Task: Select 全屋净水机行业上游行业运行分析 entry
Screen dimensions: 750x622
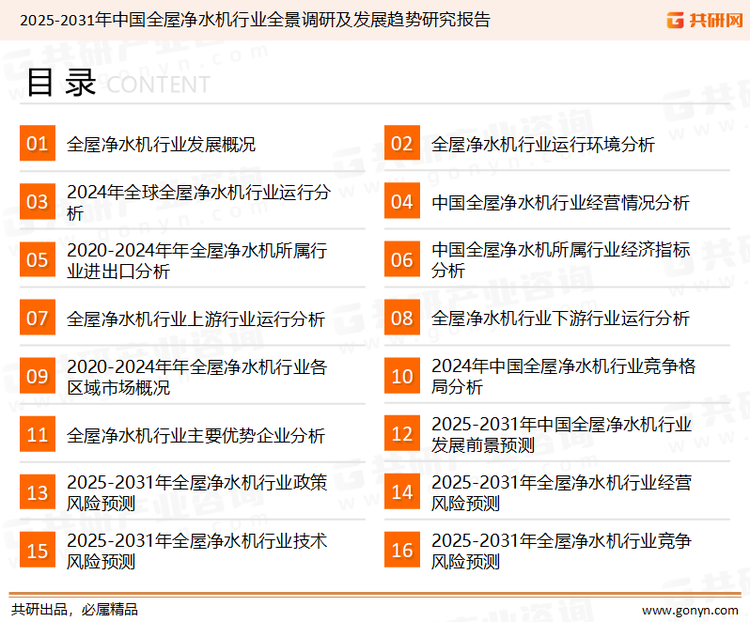Action: (x=196, y=319)
